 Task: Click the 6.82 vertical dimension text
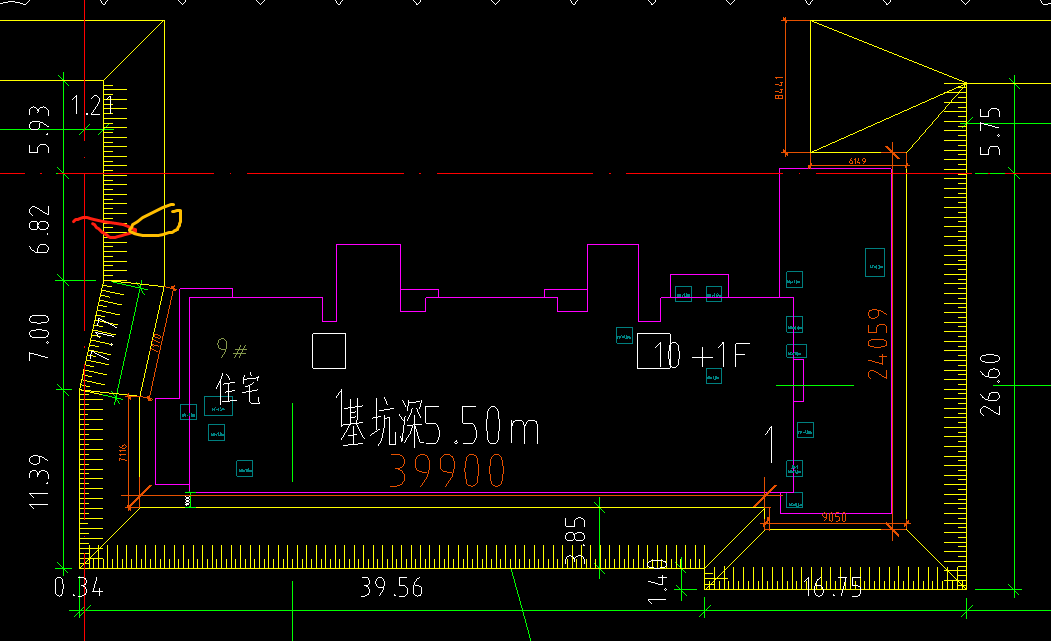40,229
